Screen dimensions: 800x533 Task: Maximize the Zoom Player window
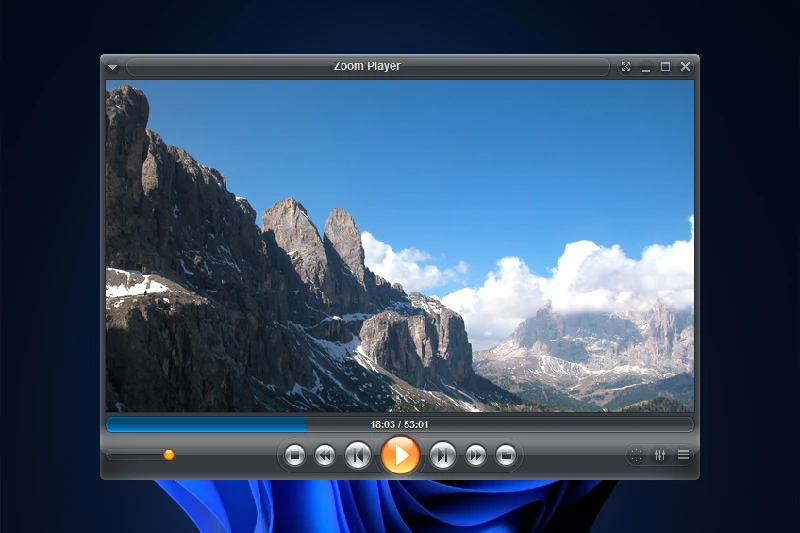click(x=665, y=67)
